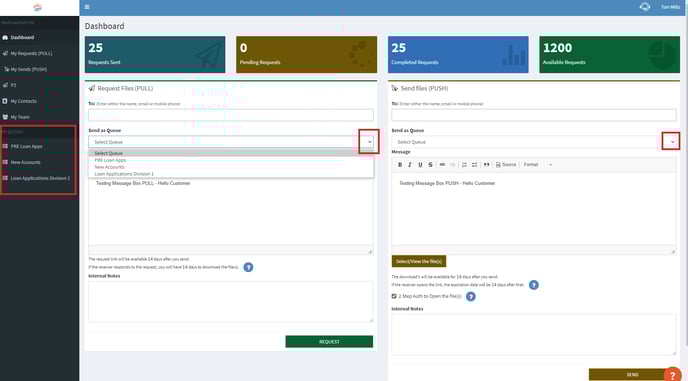Insert numbered list in message editor

click(x=464, y=165)
